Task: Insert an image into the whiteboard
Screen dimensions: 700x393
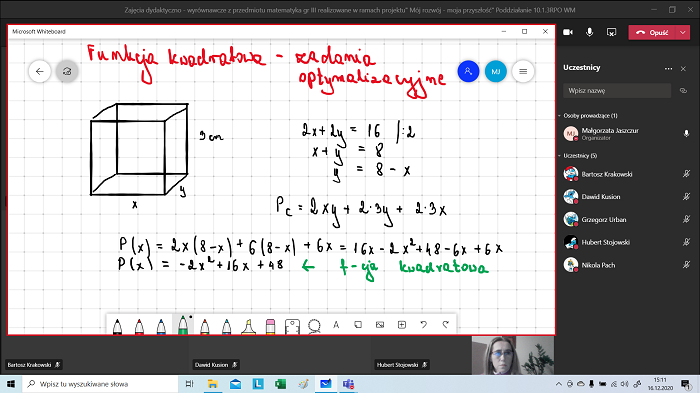Action: pos(380,325)
